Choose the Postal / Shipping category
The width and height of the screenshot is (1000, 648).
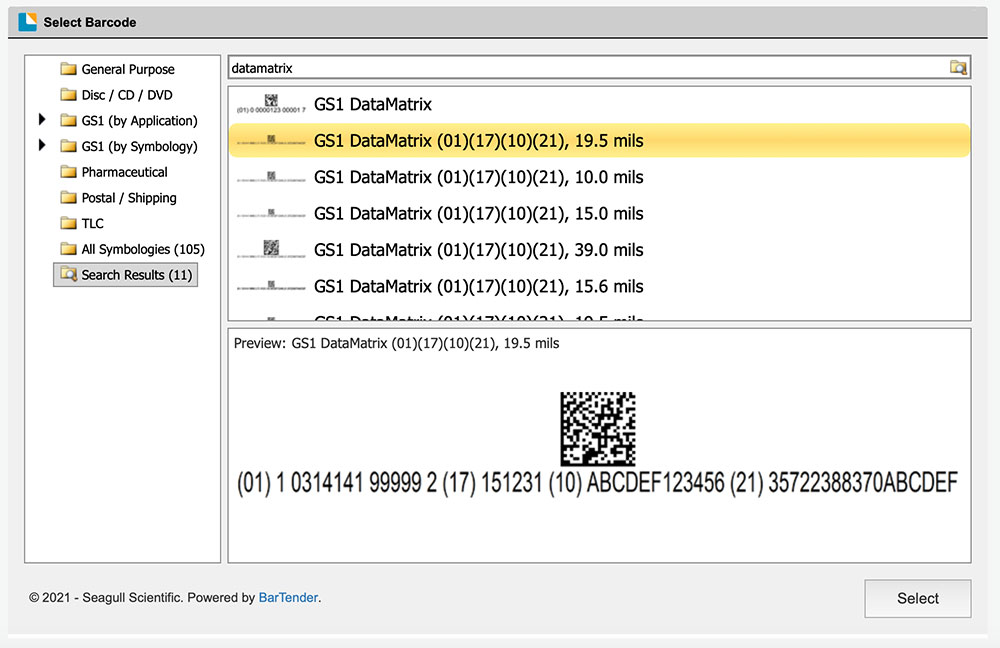129,198
